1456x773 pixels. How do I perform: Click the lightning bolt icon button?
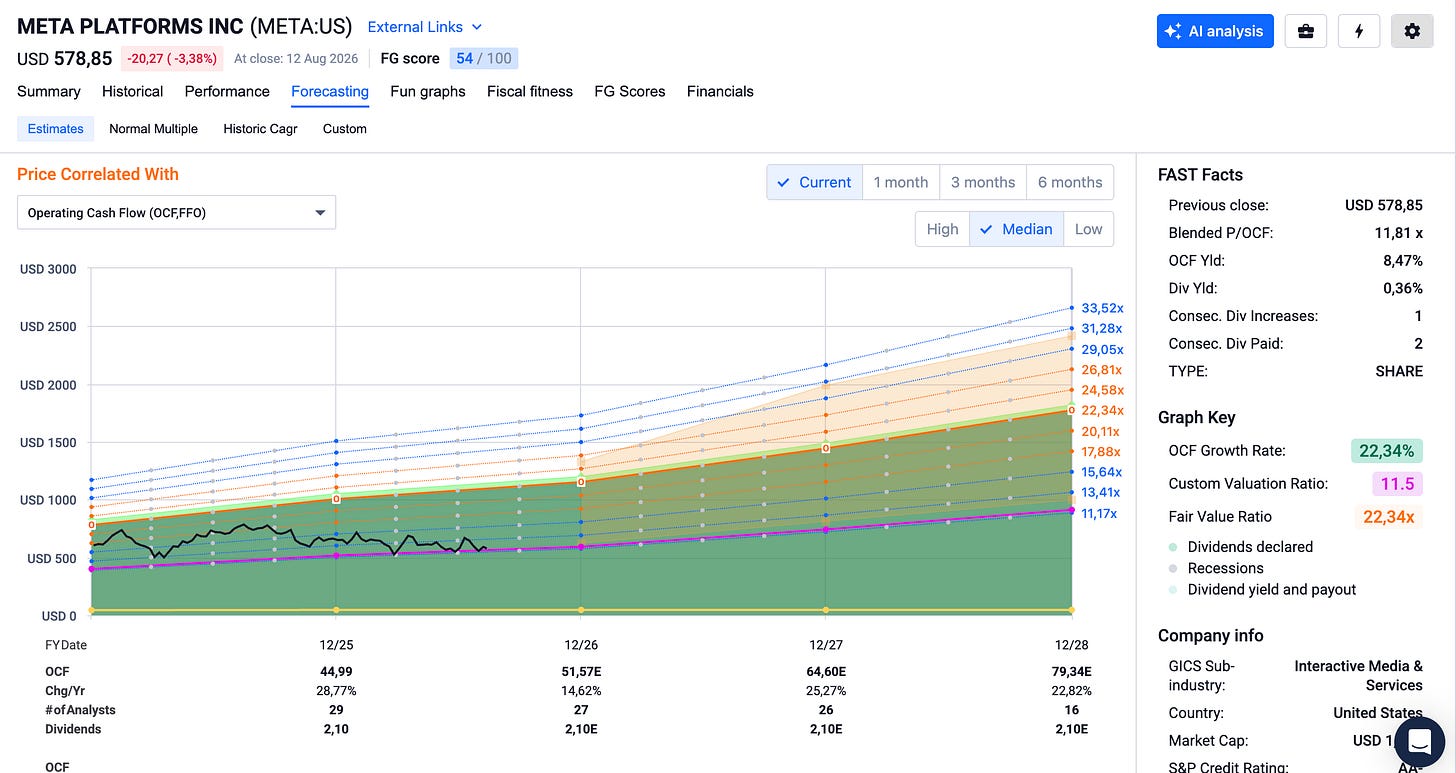point(1359,31)
